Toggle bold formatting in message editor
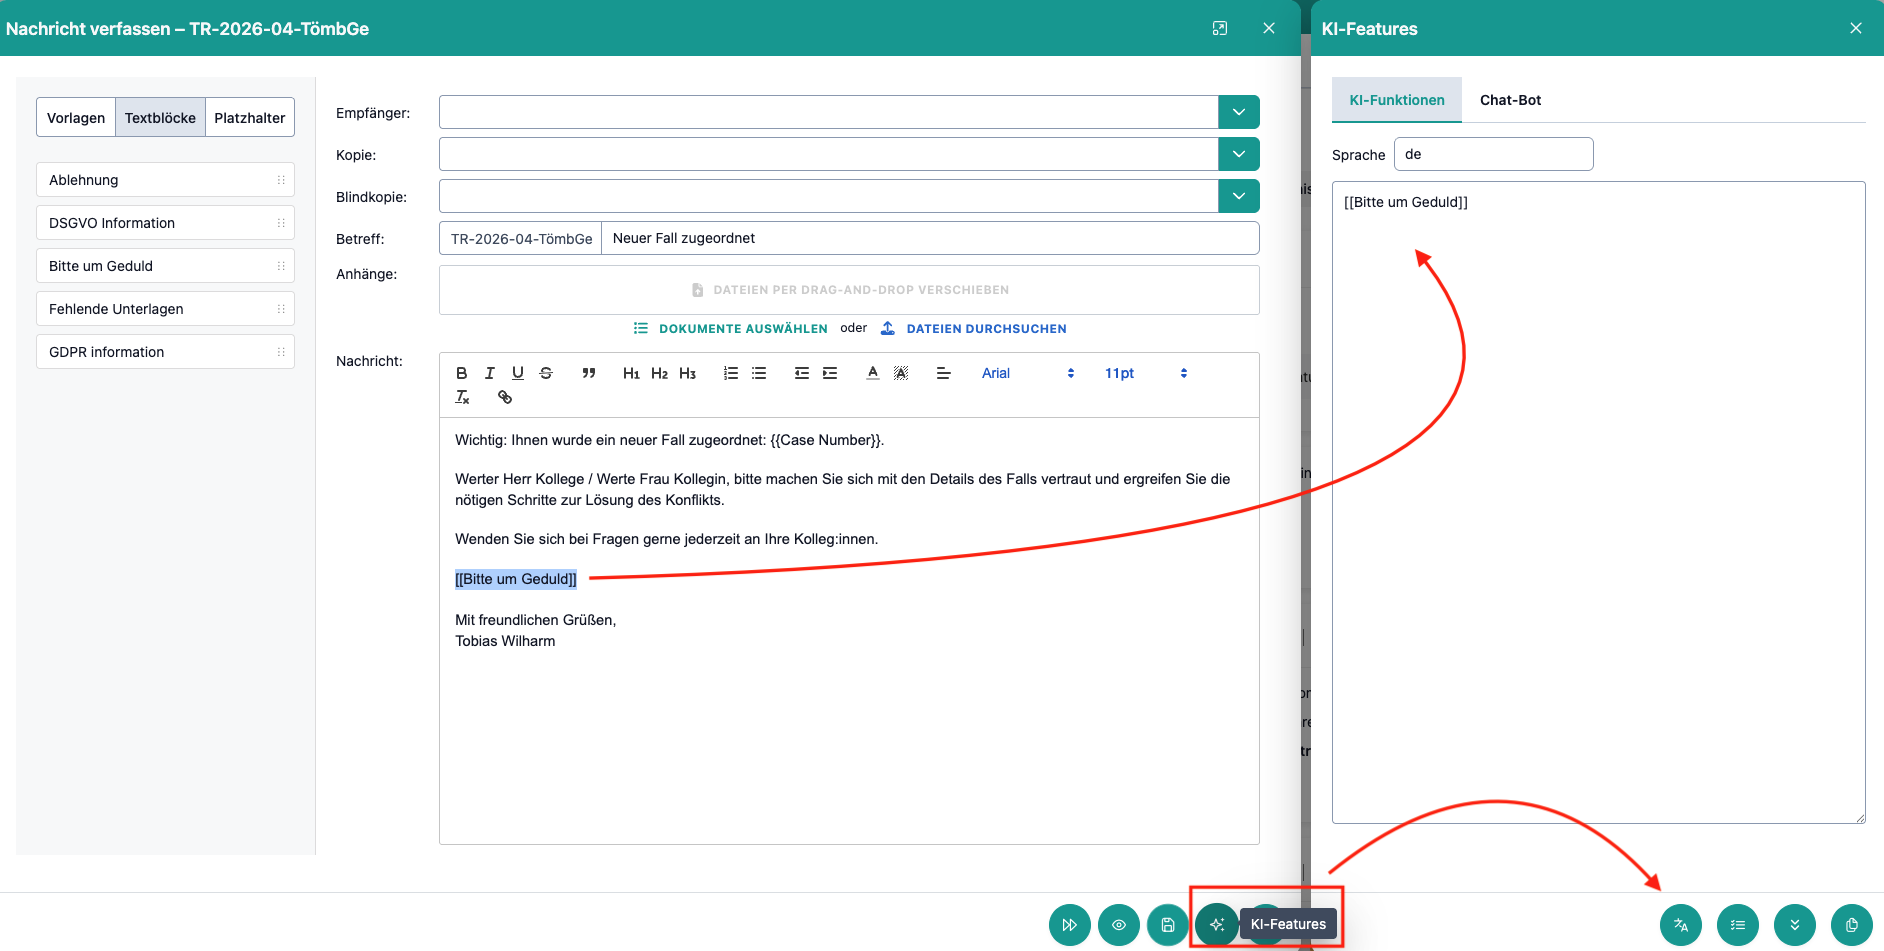1884x951 pixels. pos(461,373)
